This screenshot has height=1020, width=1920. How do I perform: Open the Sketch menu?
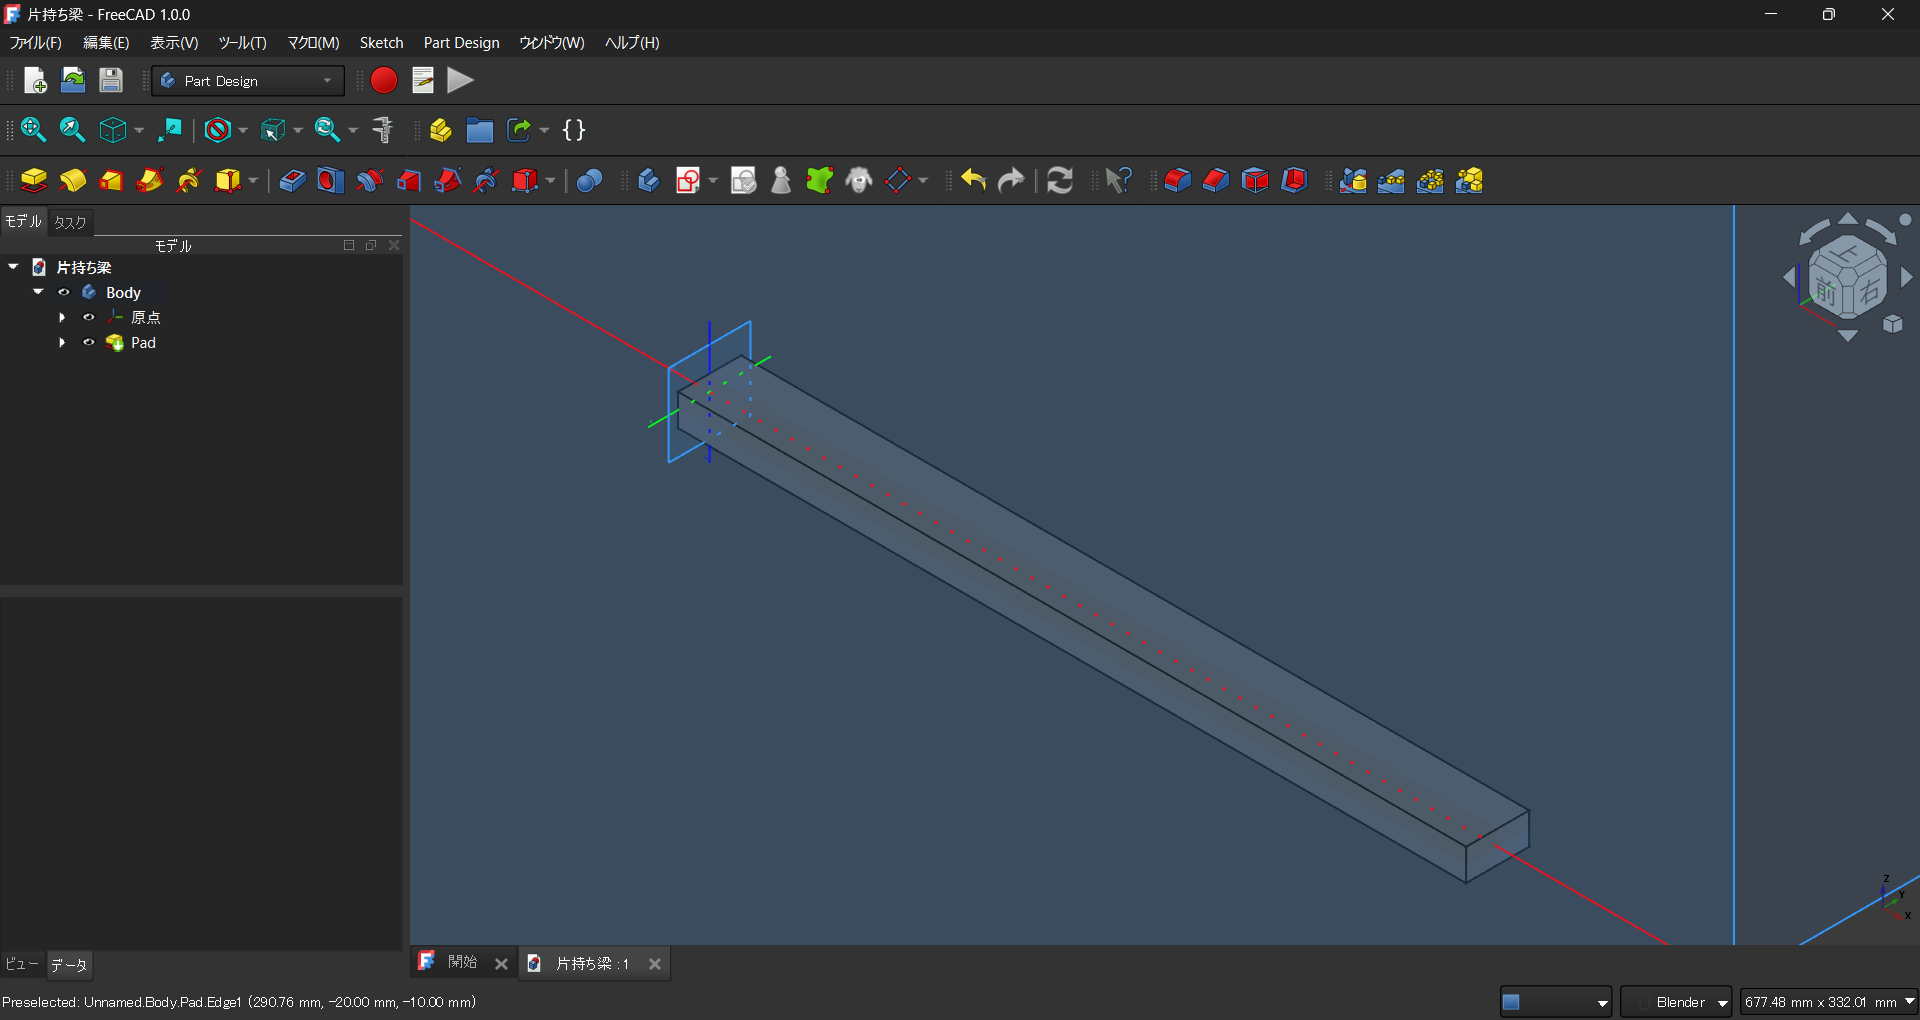click(x=381, y=43)
